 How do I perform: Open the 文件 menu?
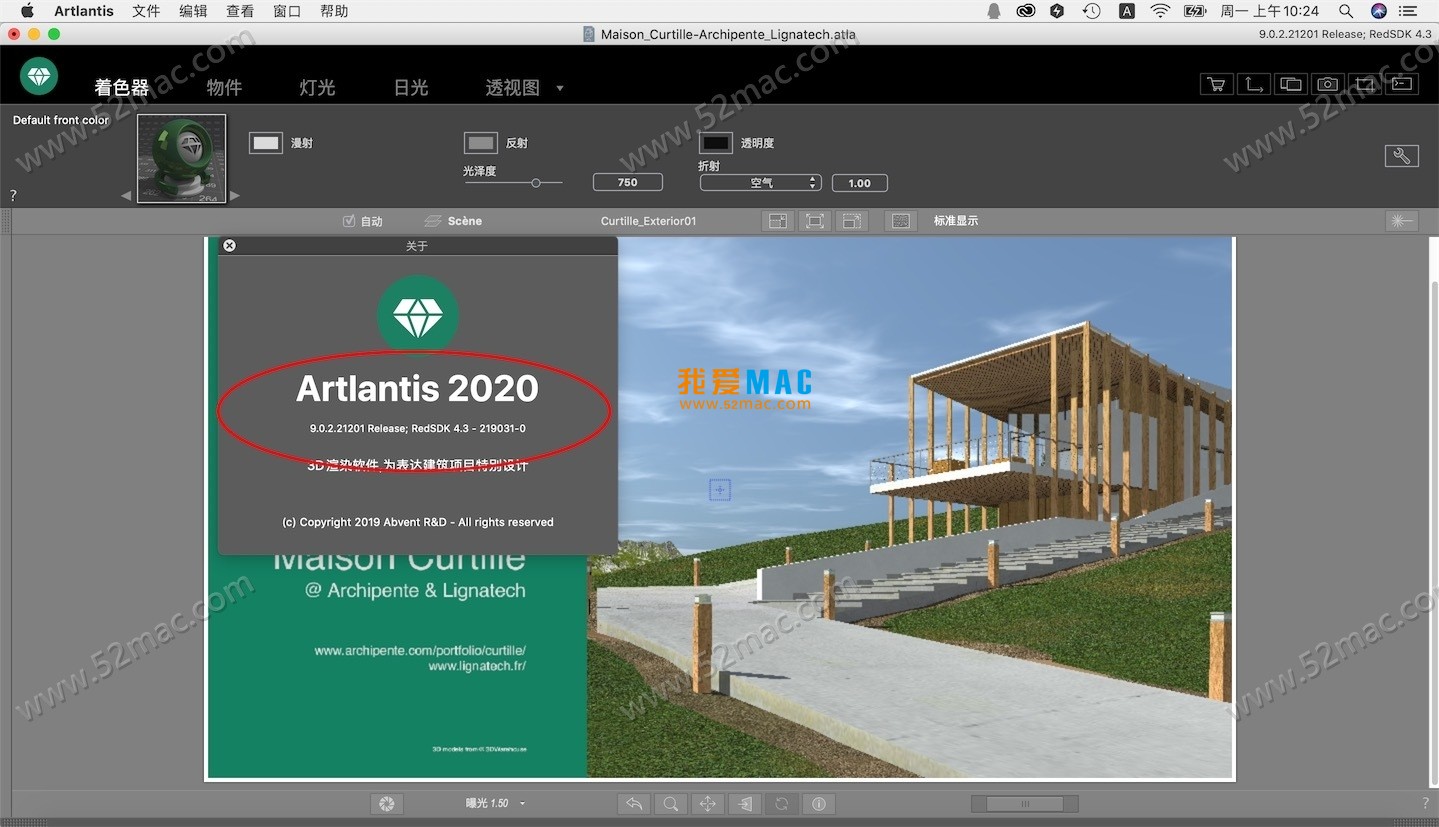[146, 11]
